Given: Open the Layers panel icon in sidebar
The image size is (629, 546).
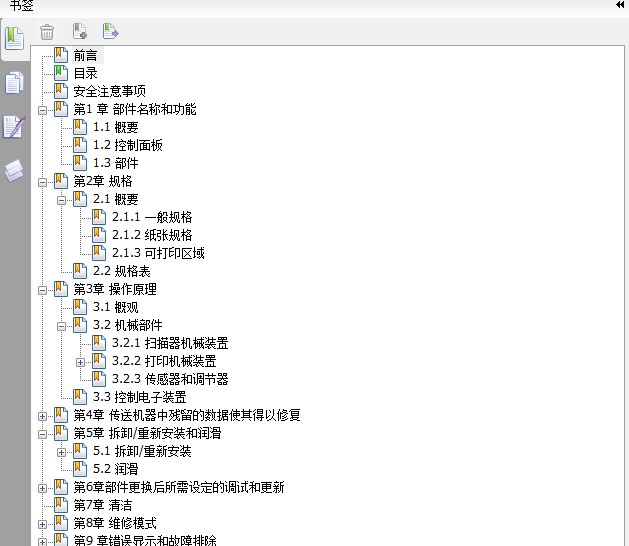Looking at the screenshot, I should click(14, 170).
